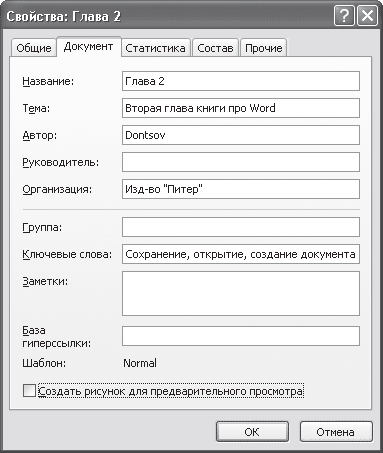
Task: Click the Автор field containing Dontsov
Action: pyautogui.click(x=241, y=135)
